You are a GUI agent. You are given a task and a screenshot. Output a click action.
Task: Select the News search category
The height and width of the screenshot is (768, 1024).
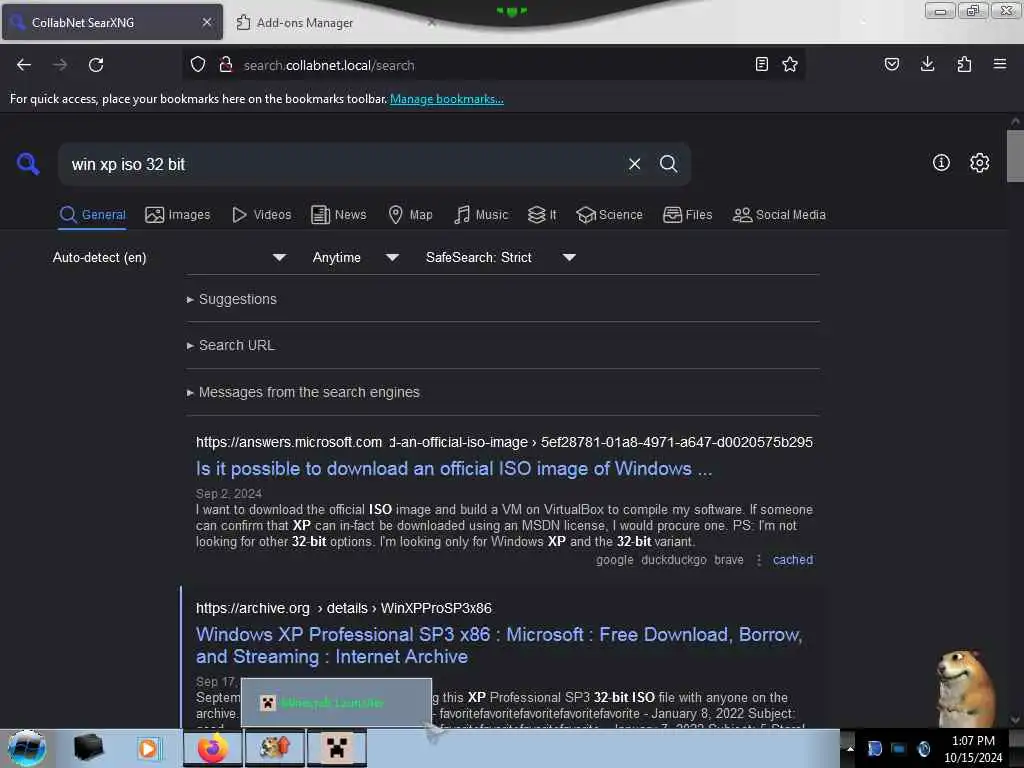339,215
